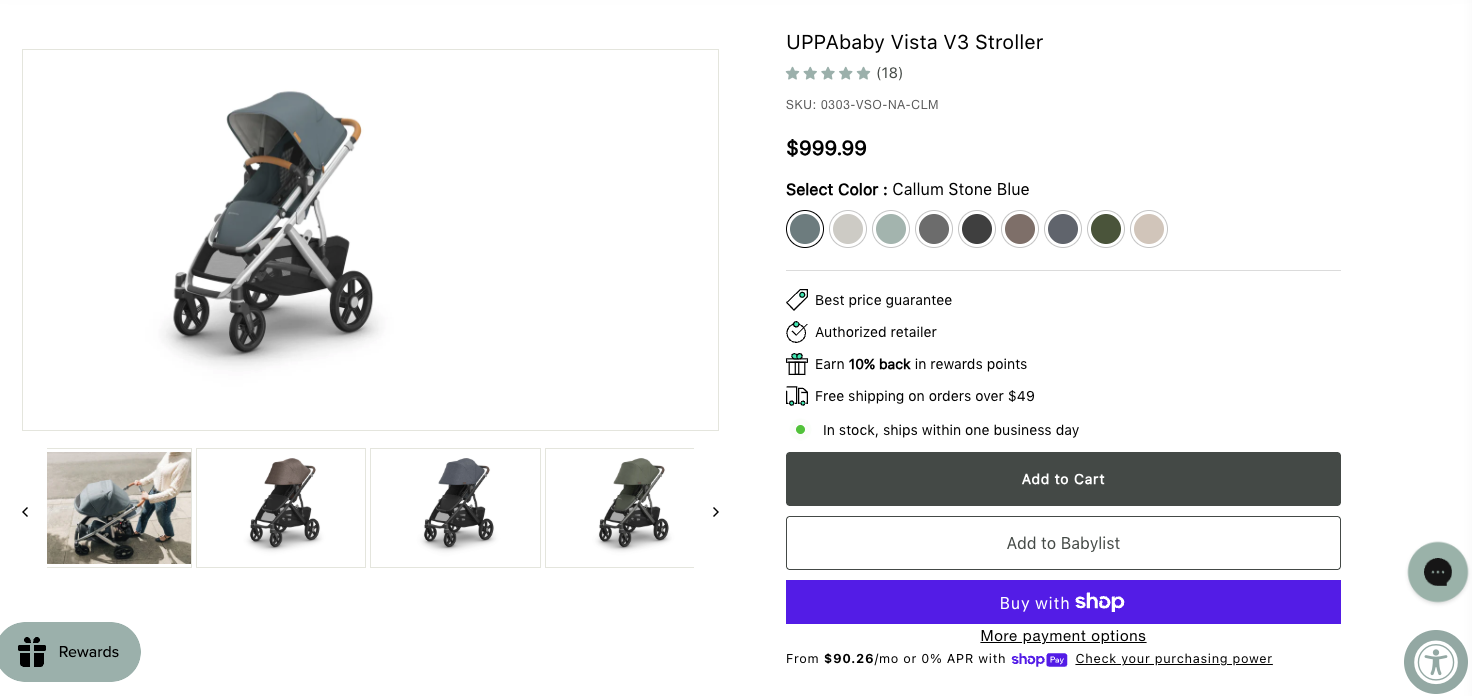This screenshot has height=696, width=1472.
Task: Pick the brown taupe color swatch
Action: pyautogui.click(x=1020, y=229)
